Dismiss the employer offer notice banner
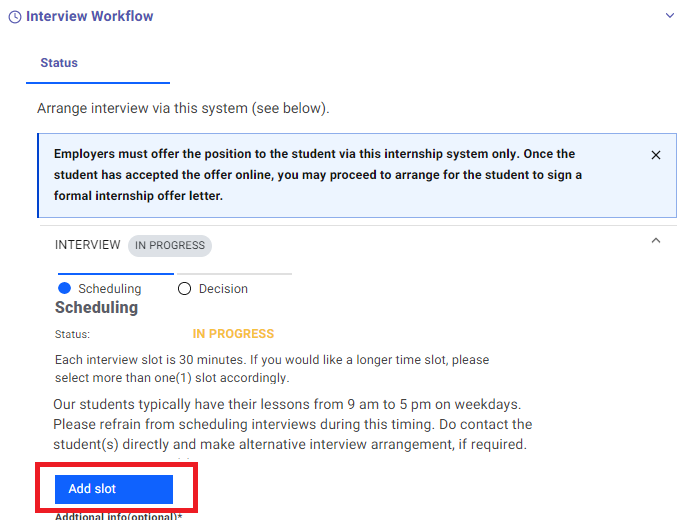Viewport: 683px width, 520px height. pos(656,155)
